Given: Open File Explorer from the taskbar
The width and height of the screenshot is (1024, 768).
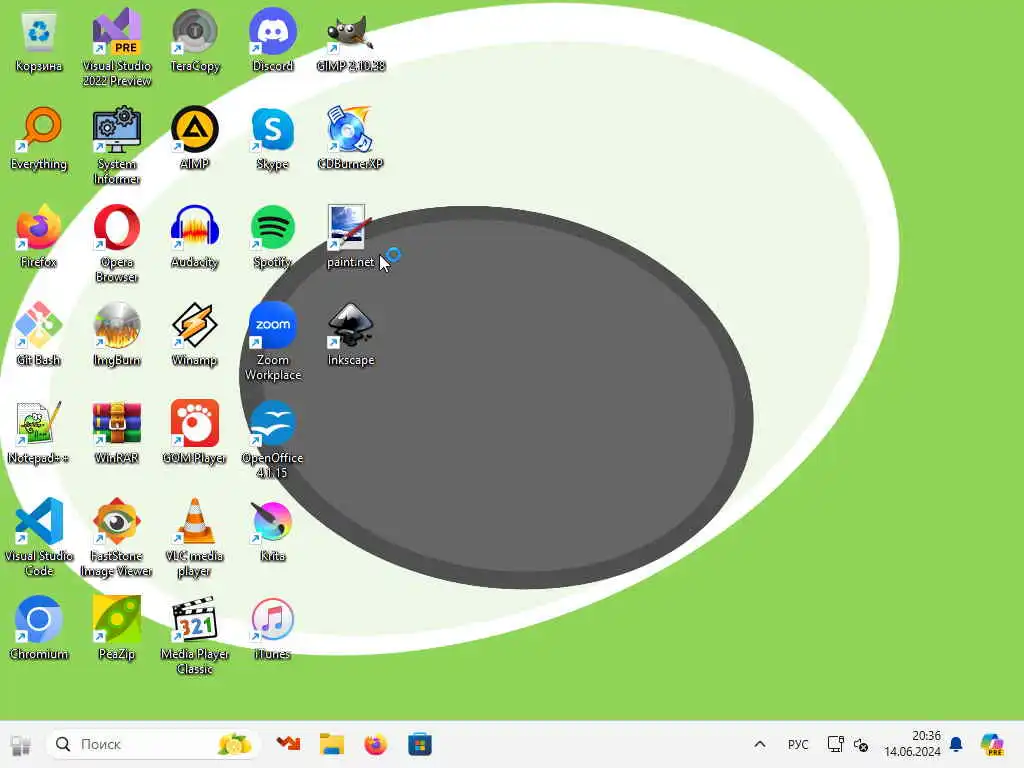Looking at the screenshot, I should click(332, 744).
